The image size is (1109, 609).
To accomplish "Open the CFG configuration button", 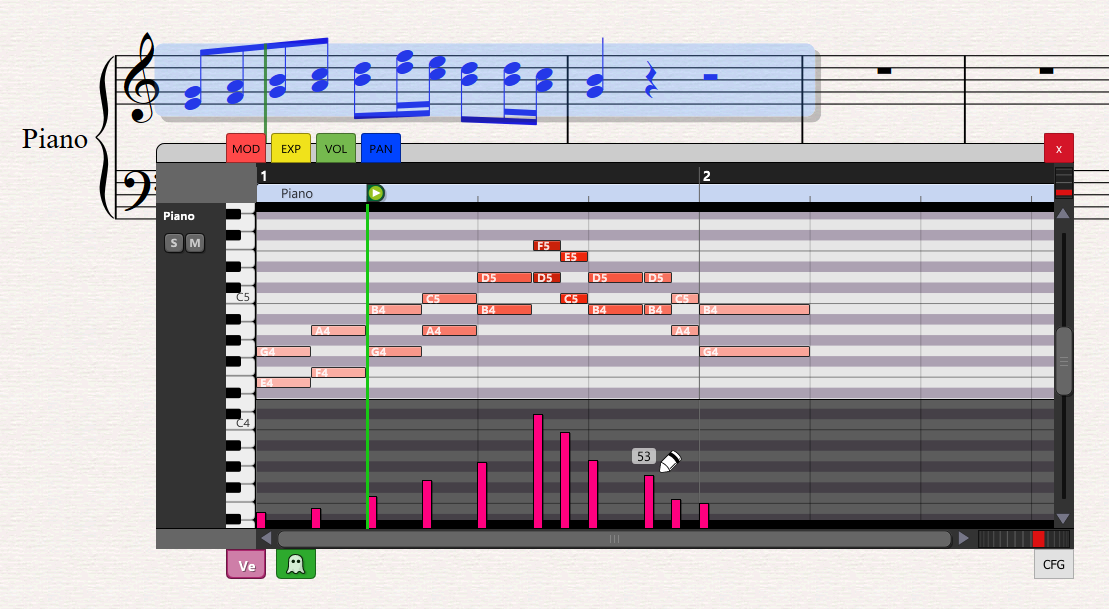I will point(1053,565).
